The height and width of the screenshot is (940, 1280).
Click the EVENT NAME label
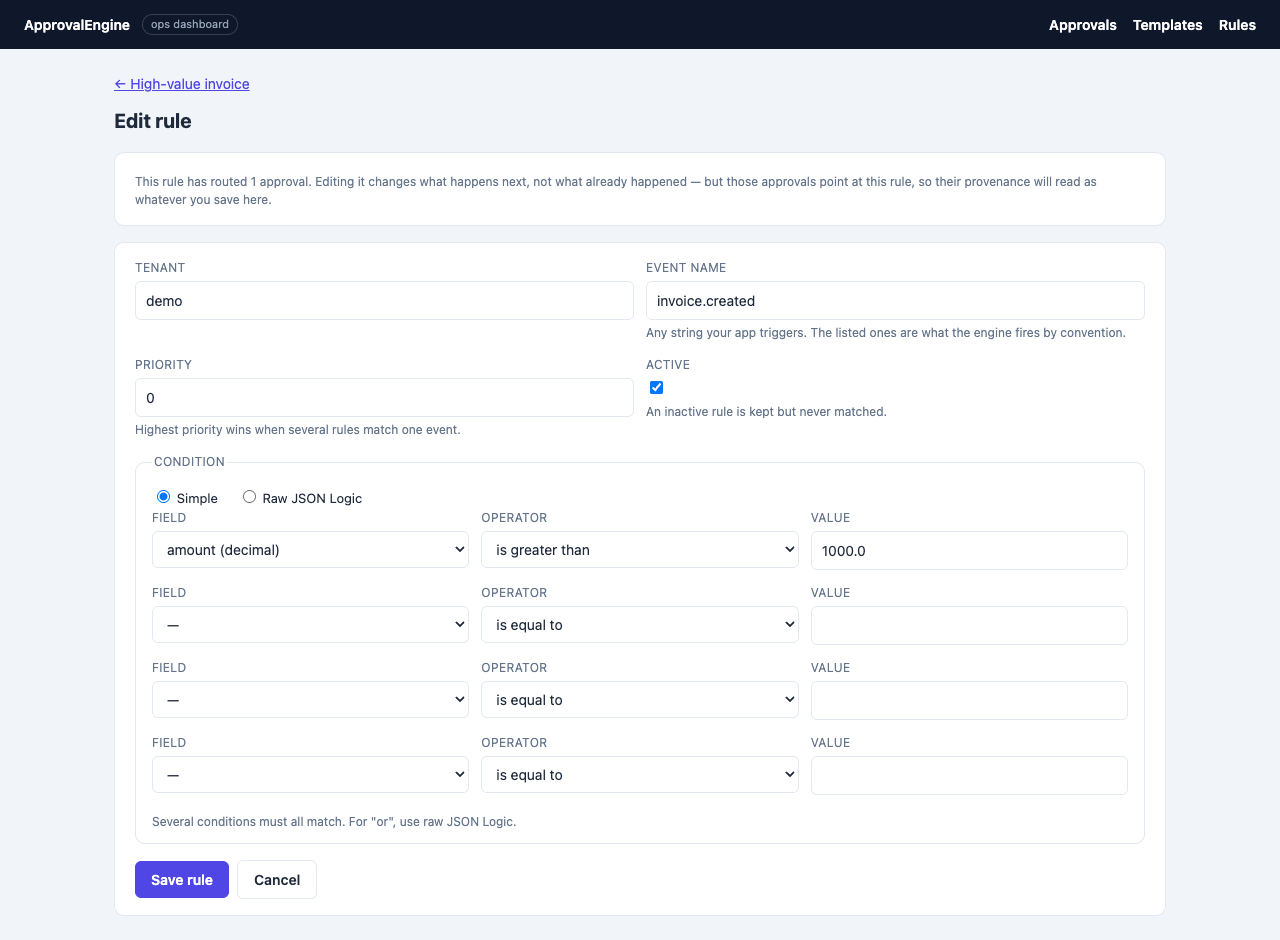tap(686, 268)
